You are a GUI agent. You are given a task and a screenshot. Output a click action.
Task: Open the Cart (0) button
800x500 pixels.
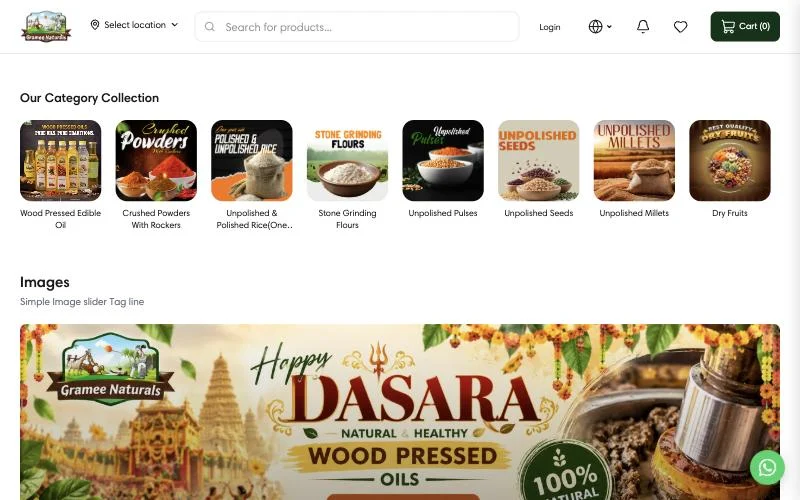(745, 27)
